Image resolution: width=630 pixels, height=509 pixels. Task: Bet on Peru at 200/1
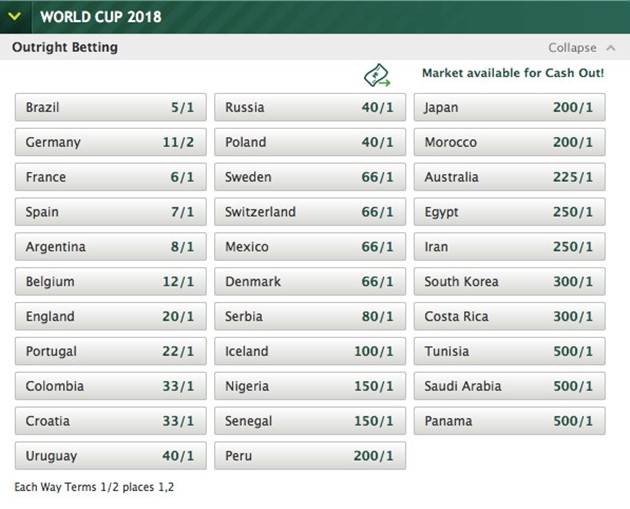point(310,456)
